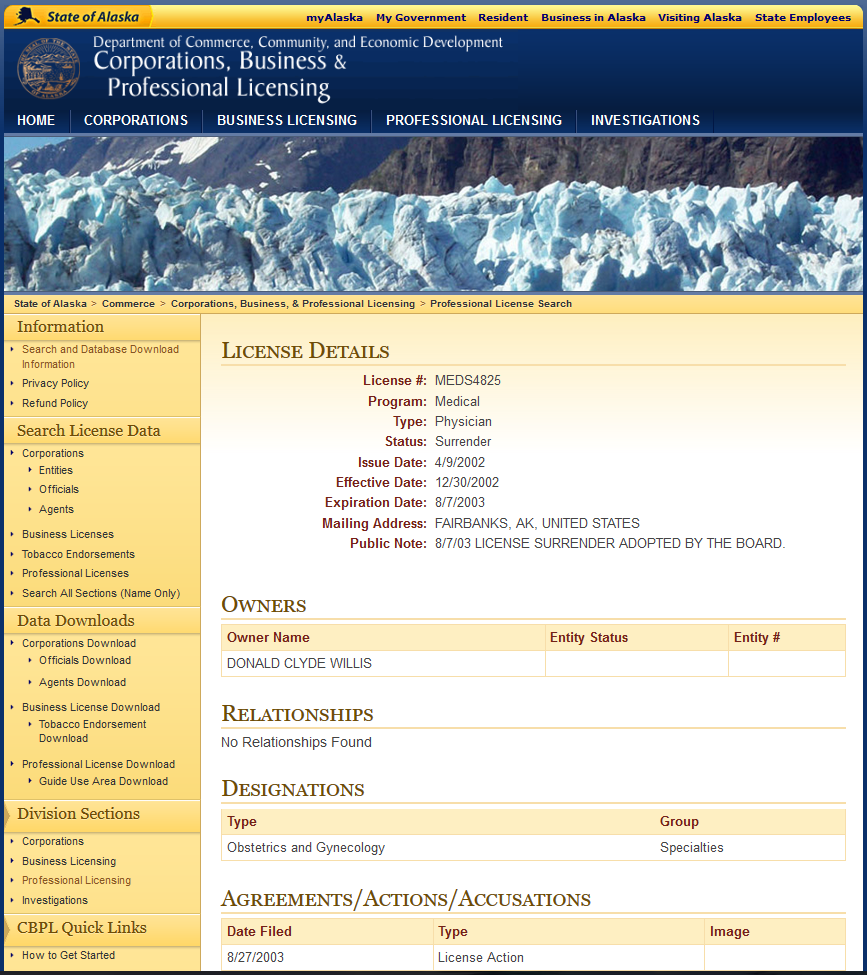
Task: Click the Refund Policy link
Action: click(54, 403)
